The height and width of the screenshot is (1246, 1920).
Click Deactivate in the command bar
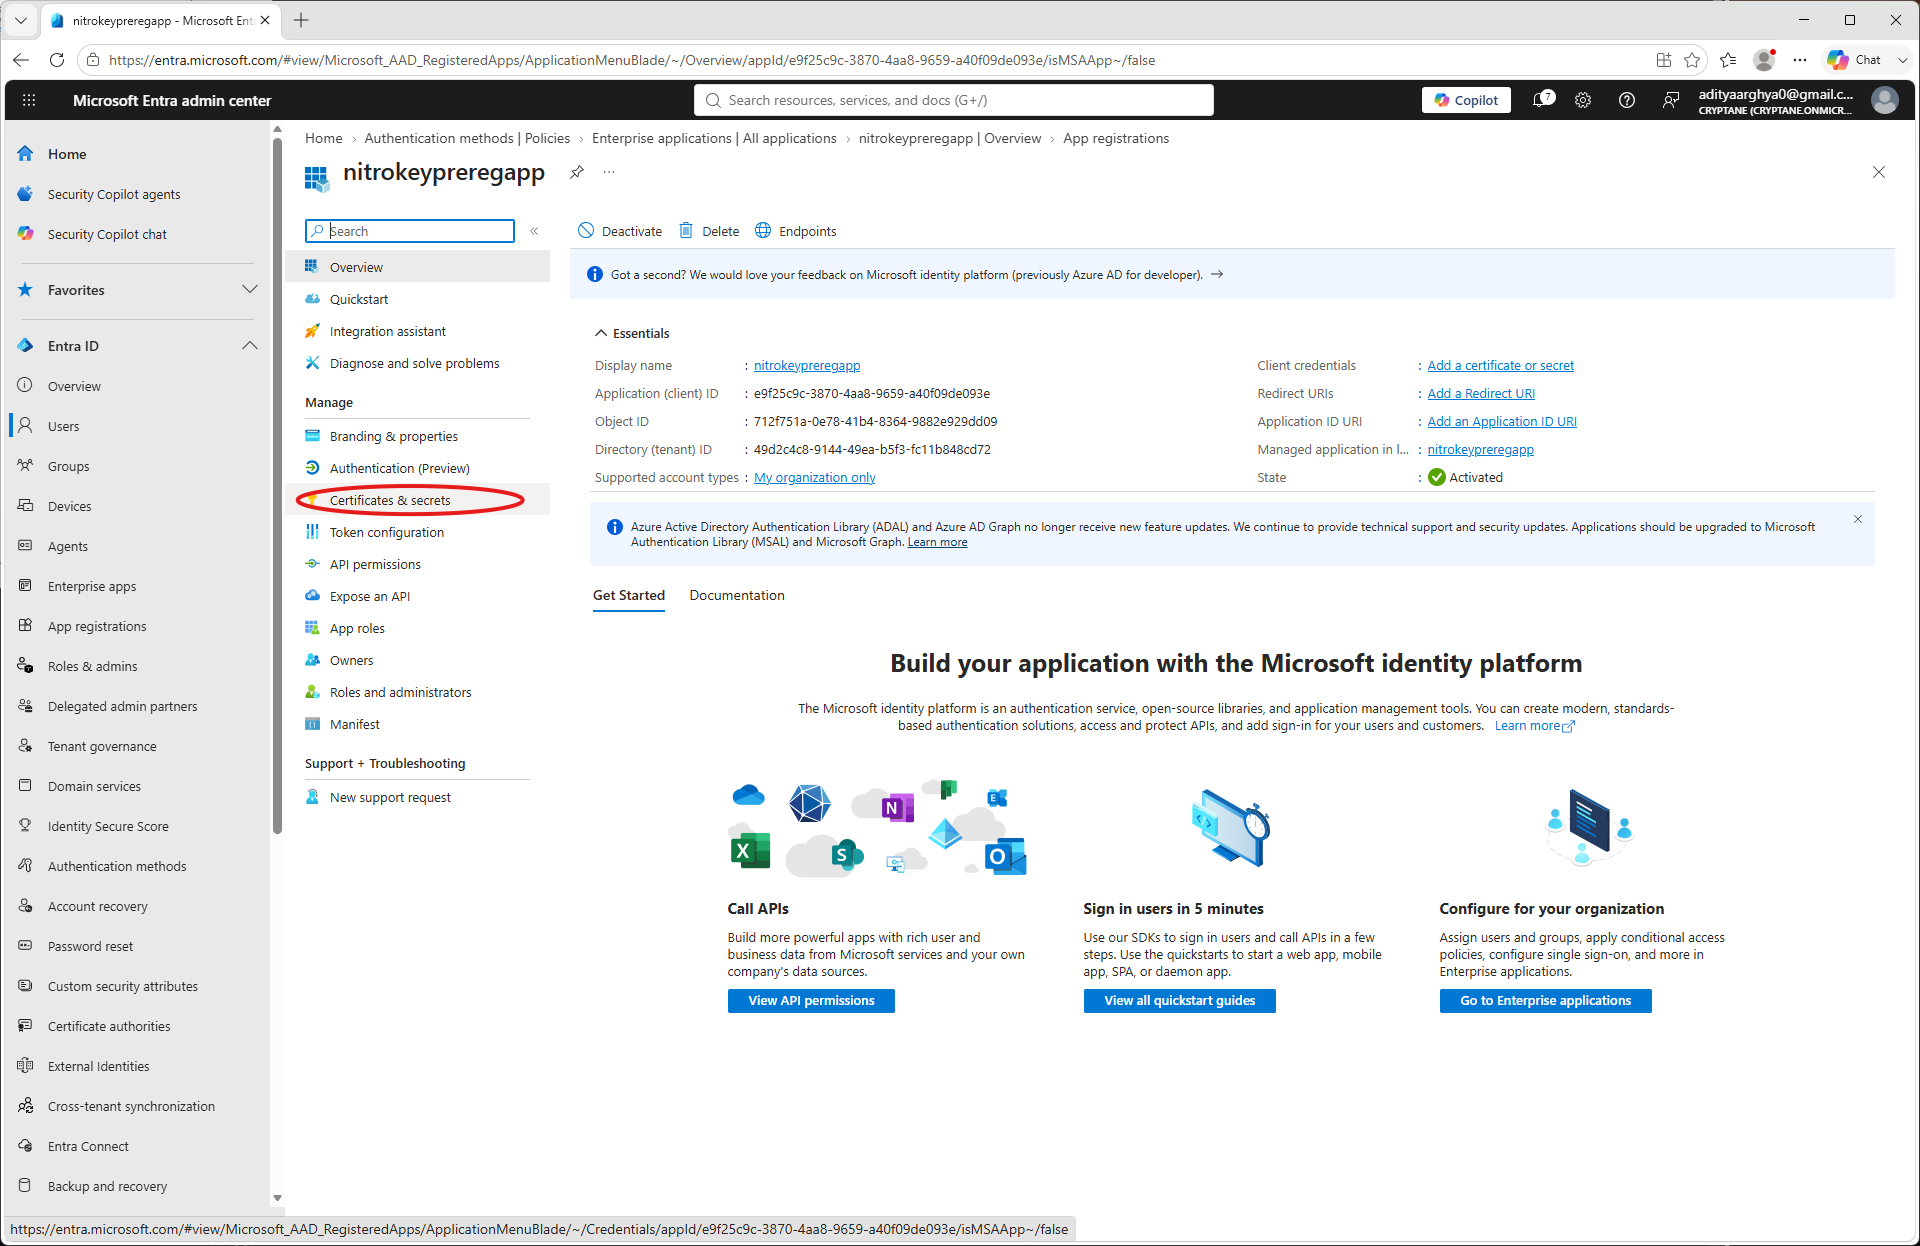click(x=620, y=231)
